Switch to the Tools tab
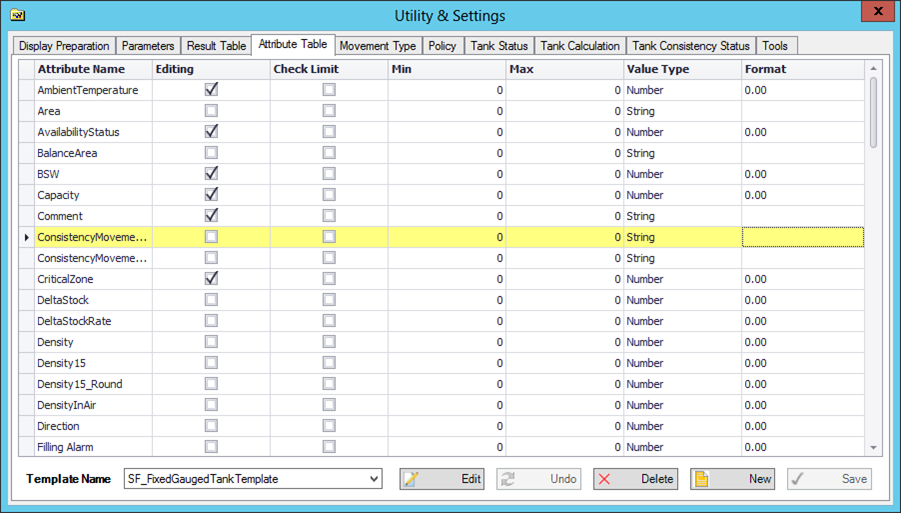Screen dimensions: 901x513 pos(775,46)
